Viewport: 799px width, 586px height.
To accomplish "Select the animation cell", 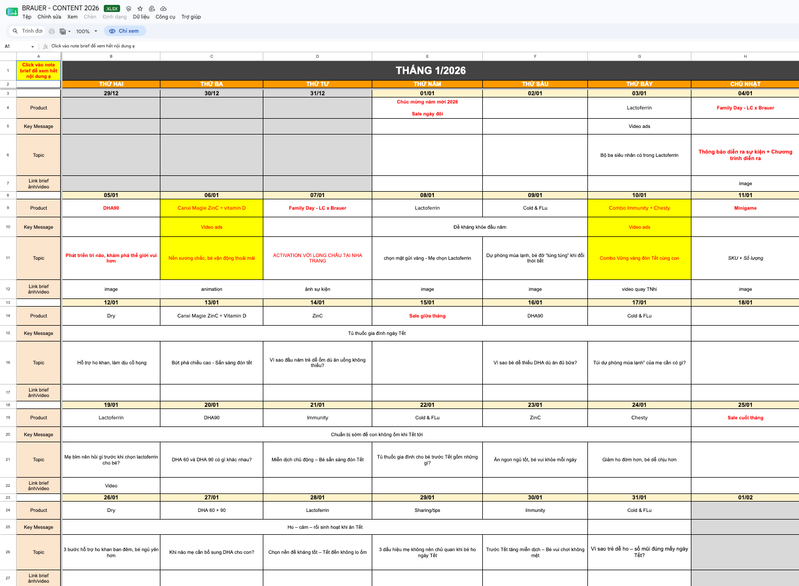I will click(x=211, y=289).
